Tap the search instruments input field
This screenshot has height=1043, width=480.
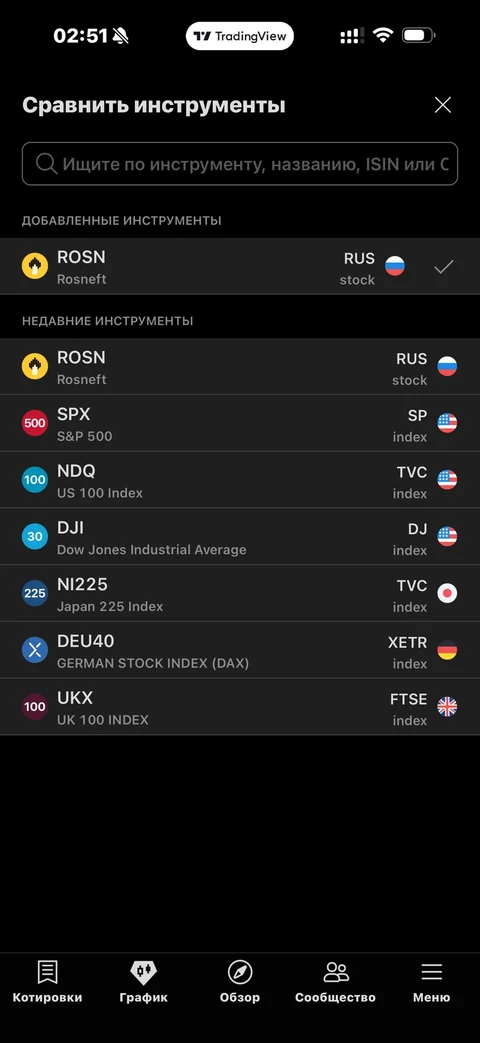click(240, 164)
